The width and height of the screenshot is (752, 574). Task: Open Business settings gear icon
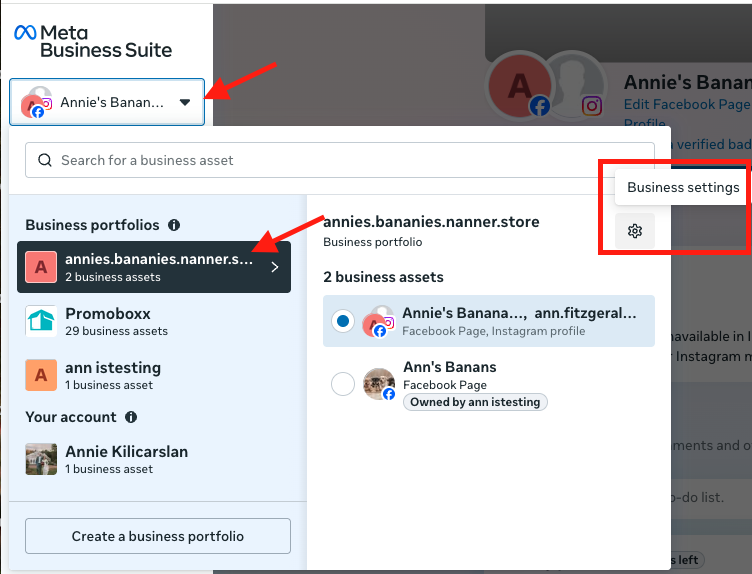click(634, 231)
